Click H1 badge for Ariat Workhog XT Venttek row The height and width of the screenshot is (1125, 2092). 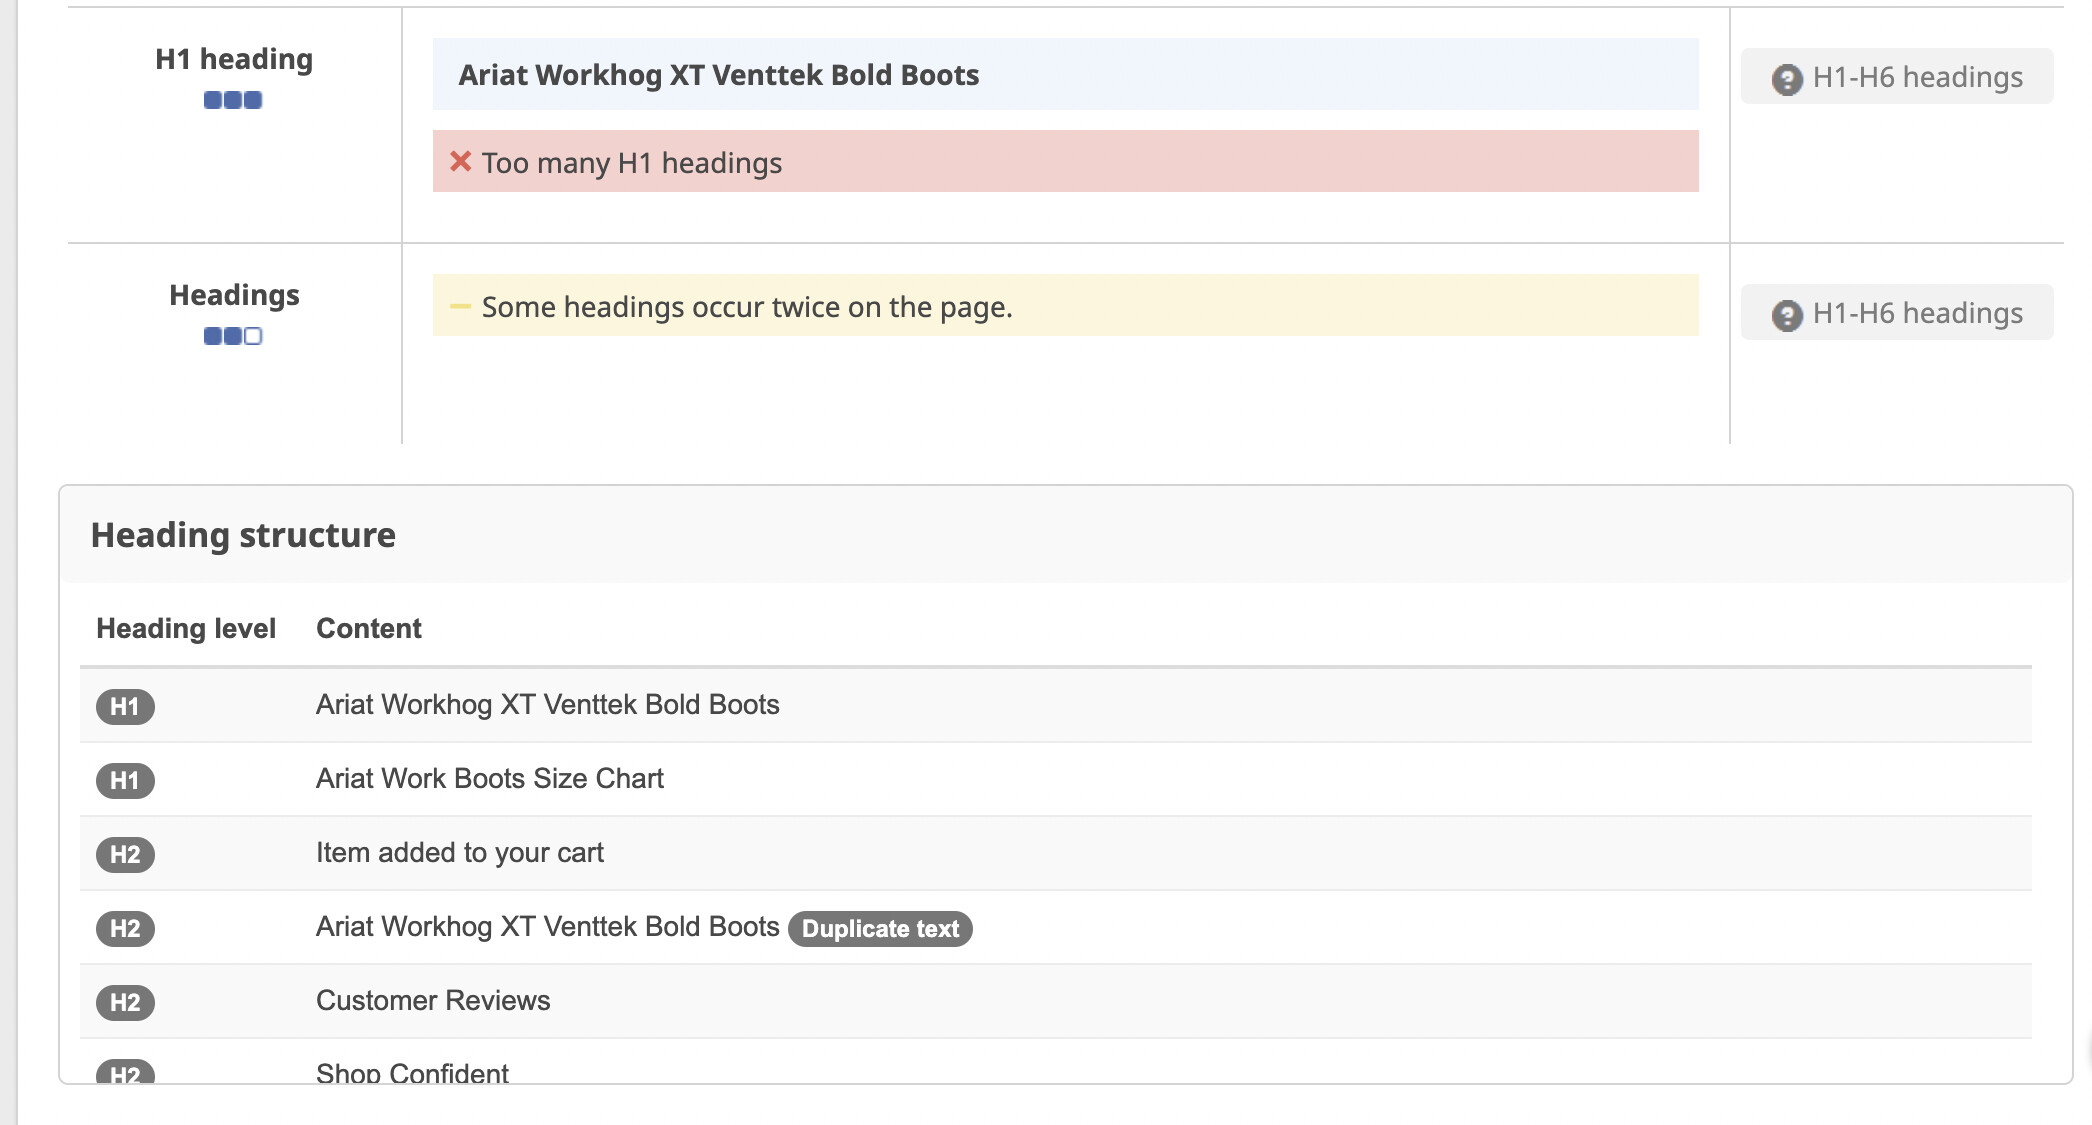pos(125,706)
